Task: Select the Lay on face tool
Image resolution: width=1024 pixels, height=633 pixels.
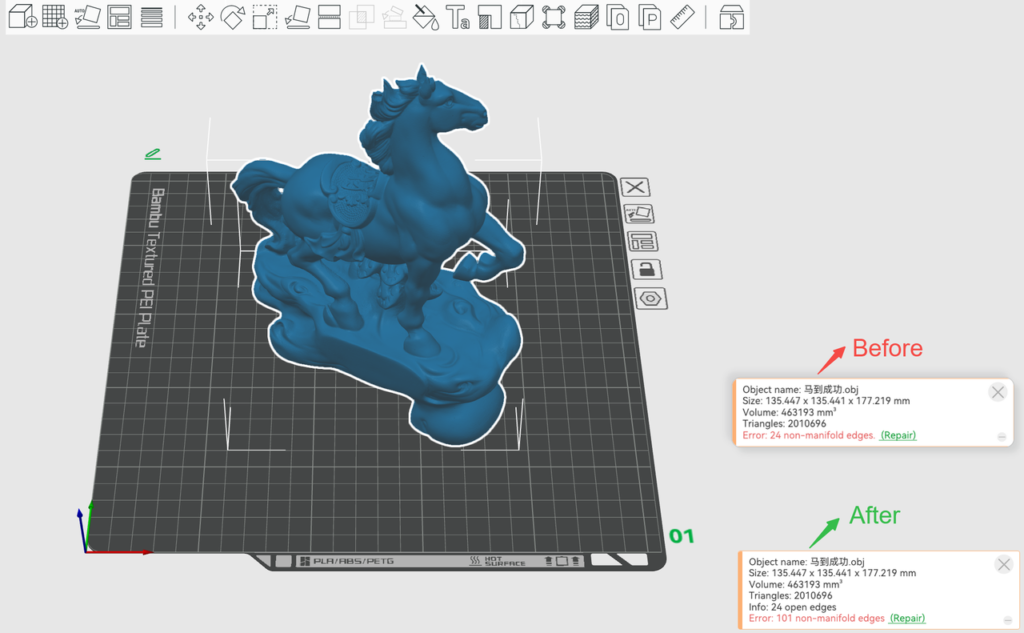Action: pos(297,17)
